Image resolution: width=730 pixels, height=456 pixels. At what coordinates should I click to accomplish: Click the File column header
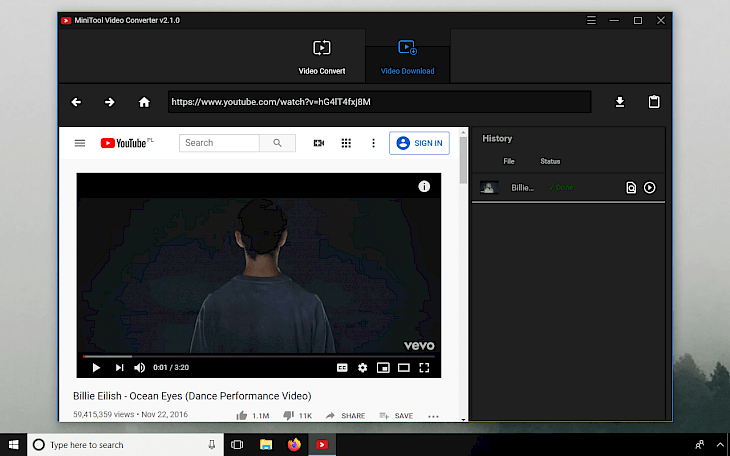point(509,161)
